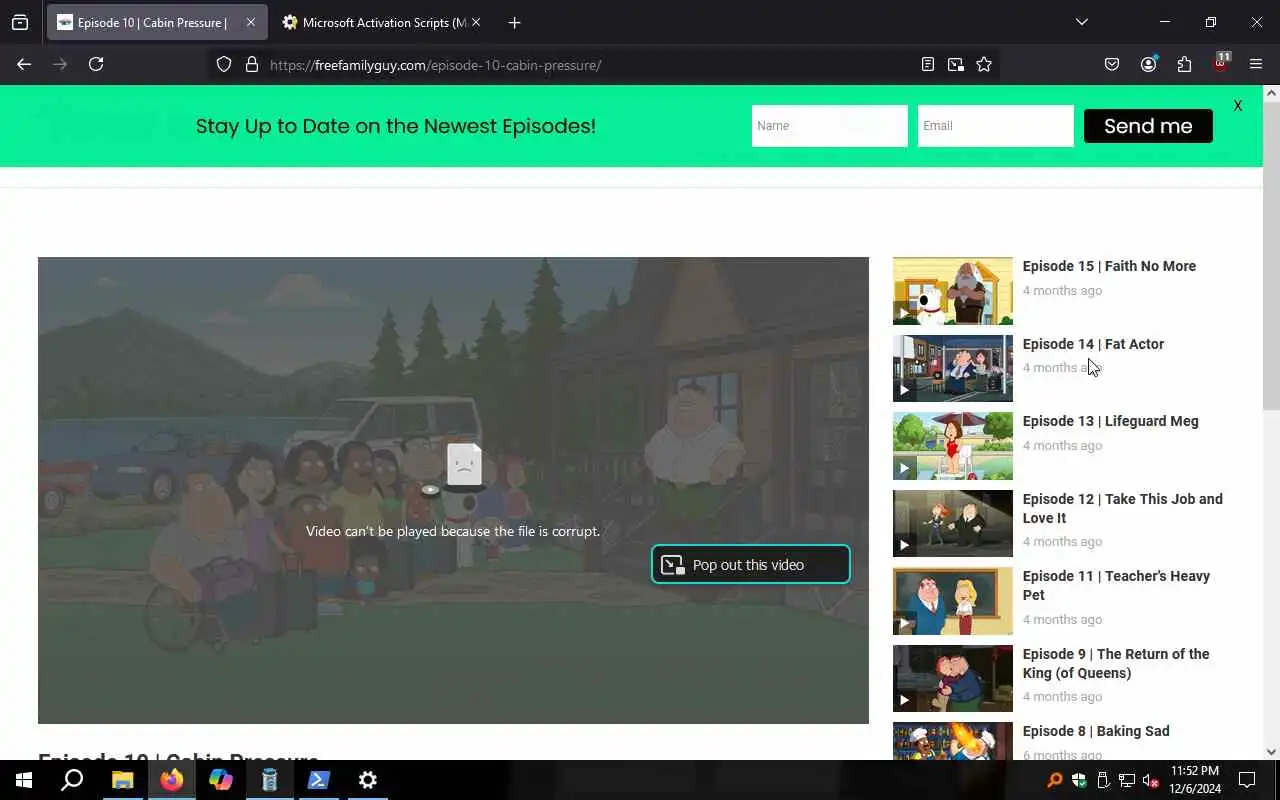Viewport: 1280px width, 800px height.
Task: Open Episode 15 Faith No More link
Action: tap(1109, 266)
